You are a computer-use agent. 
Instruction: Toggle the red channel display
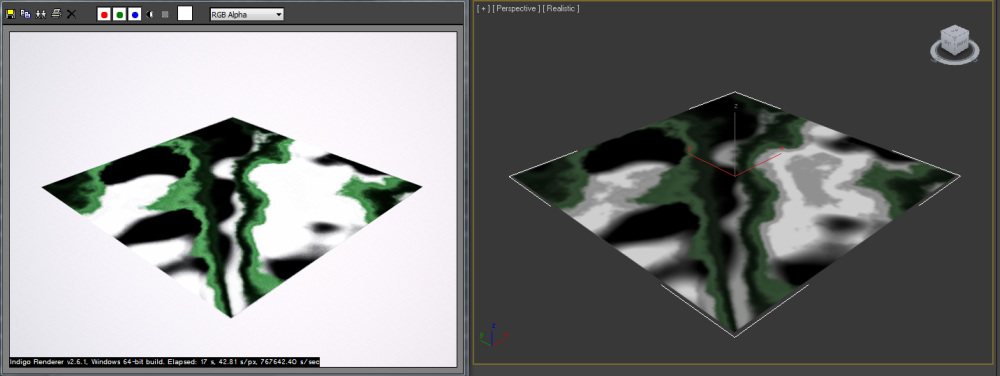coord(104,14)
